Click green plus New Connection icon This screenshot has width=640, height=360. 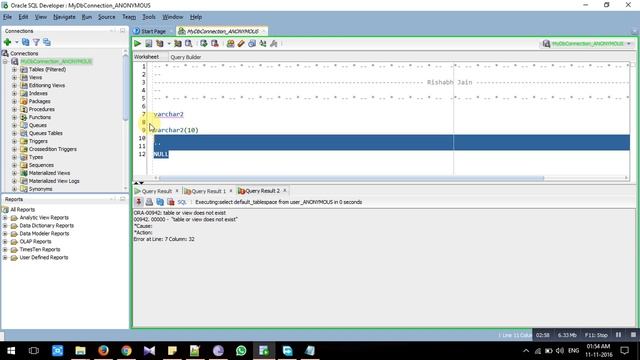pyautogui.click(x=7, y=42)
